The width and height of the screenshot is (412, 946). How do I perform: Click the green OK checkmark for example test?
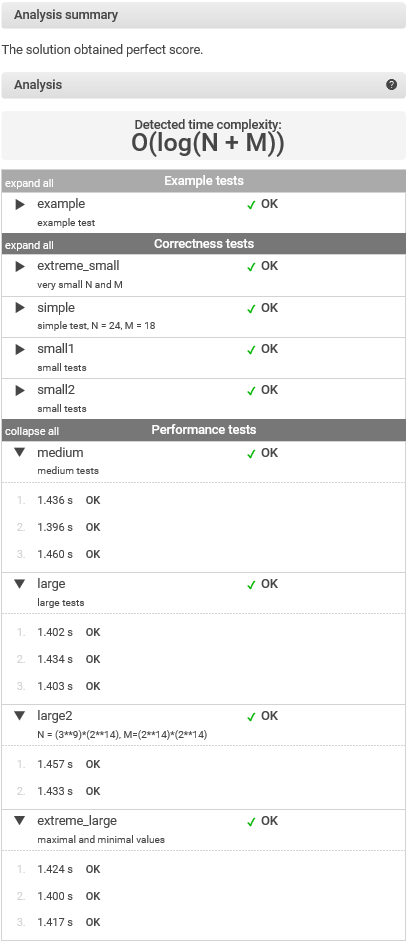(x=252, y=205)
